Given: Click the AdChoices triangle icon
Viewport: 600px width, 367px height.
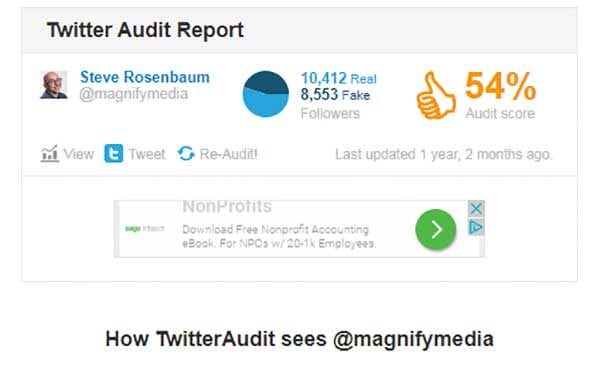Looking at the screenshot, I should [x=476, y=227].
